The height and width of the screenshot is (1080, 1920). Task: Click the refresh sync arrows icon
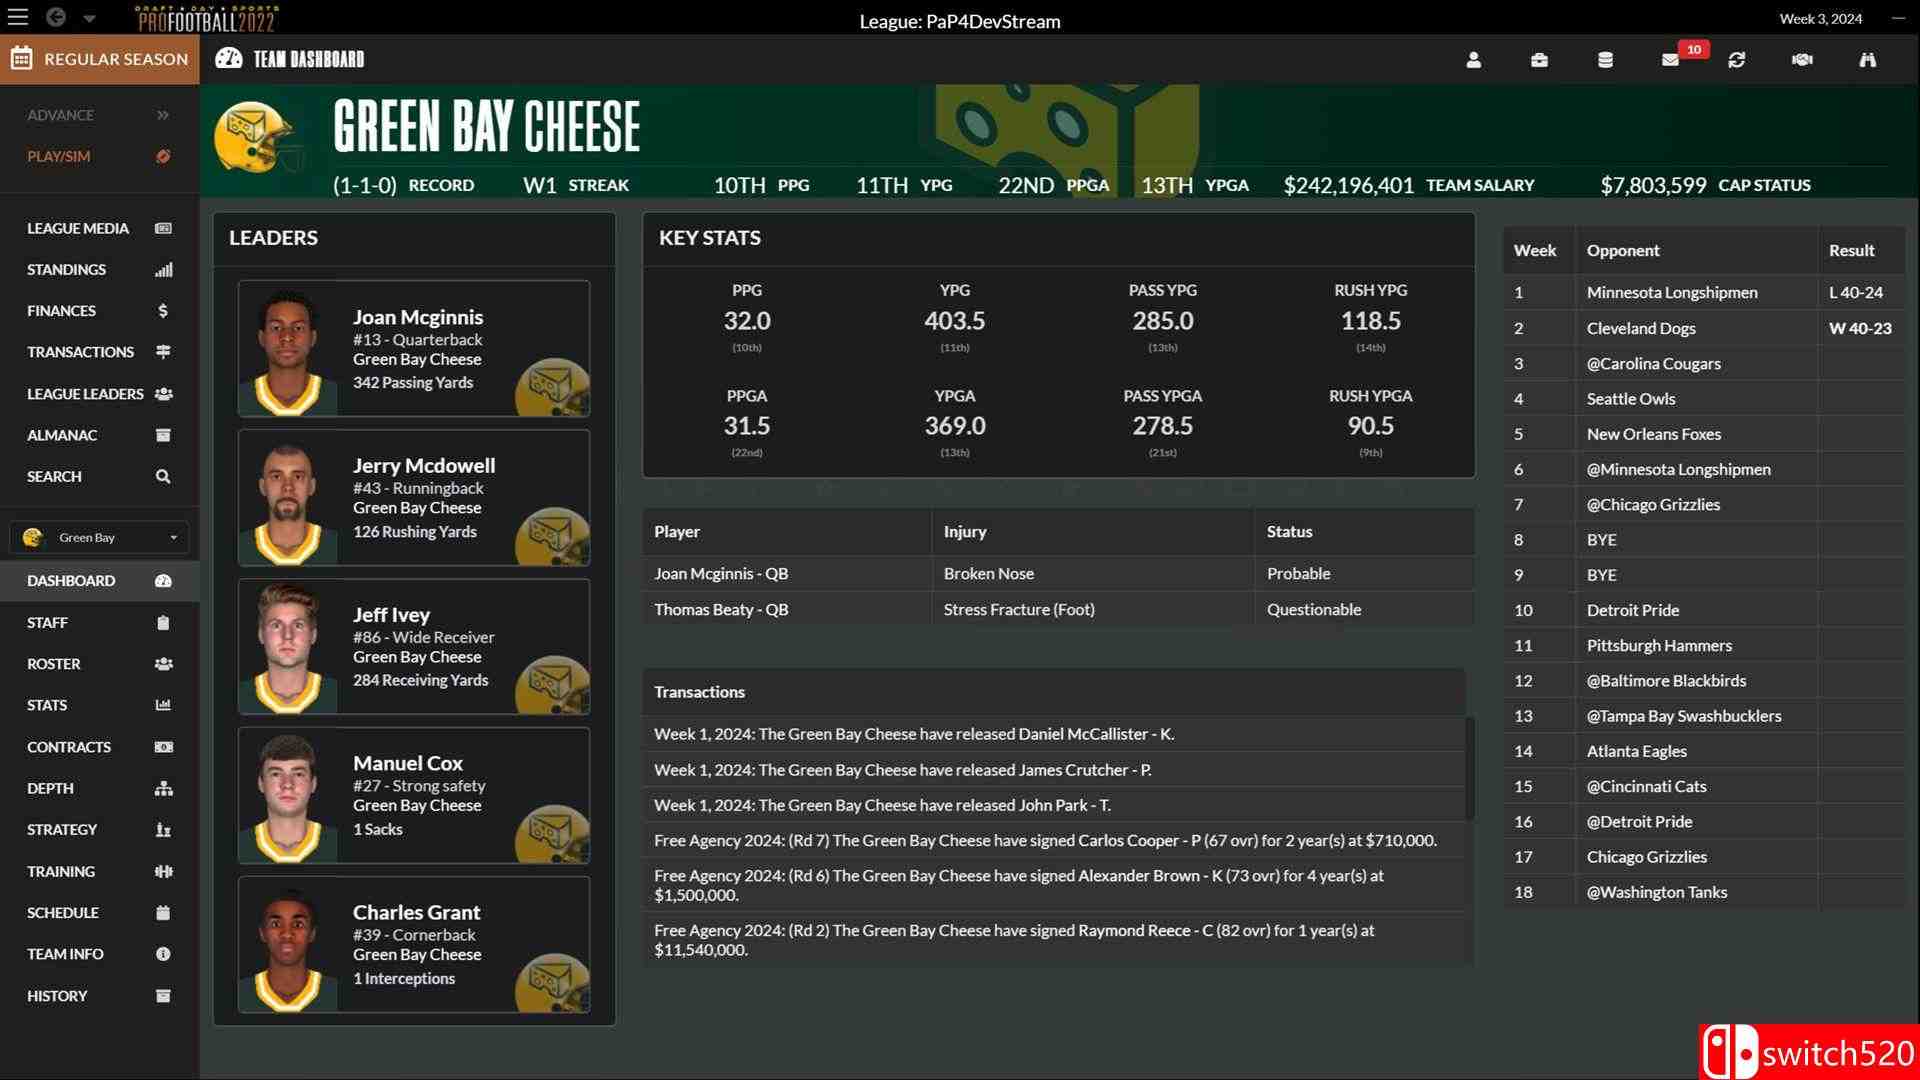[1736, 60]
